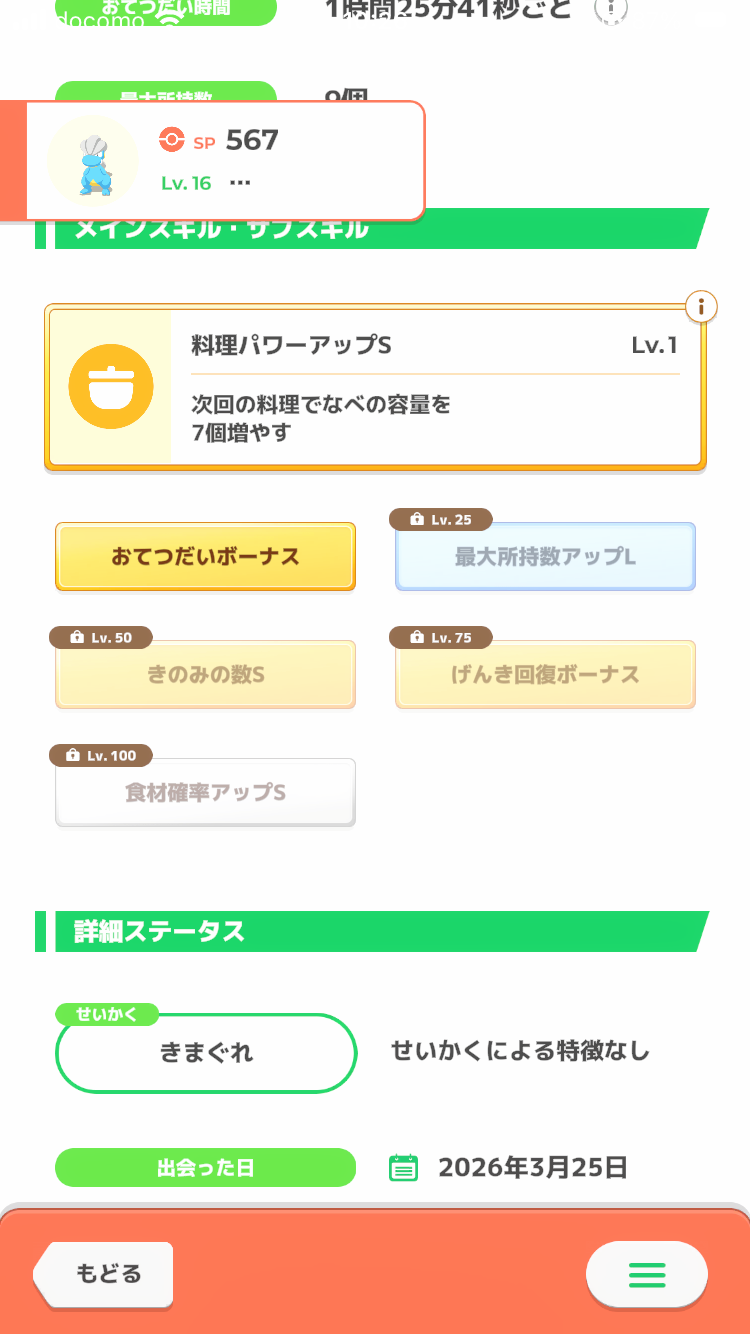Tap the Pokémon portrait thumbnail
Screen dimensions: 750x1334
coord(93,161)
